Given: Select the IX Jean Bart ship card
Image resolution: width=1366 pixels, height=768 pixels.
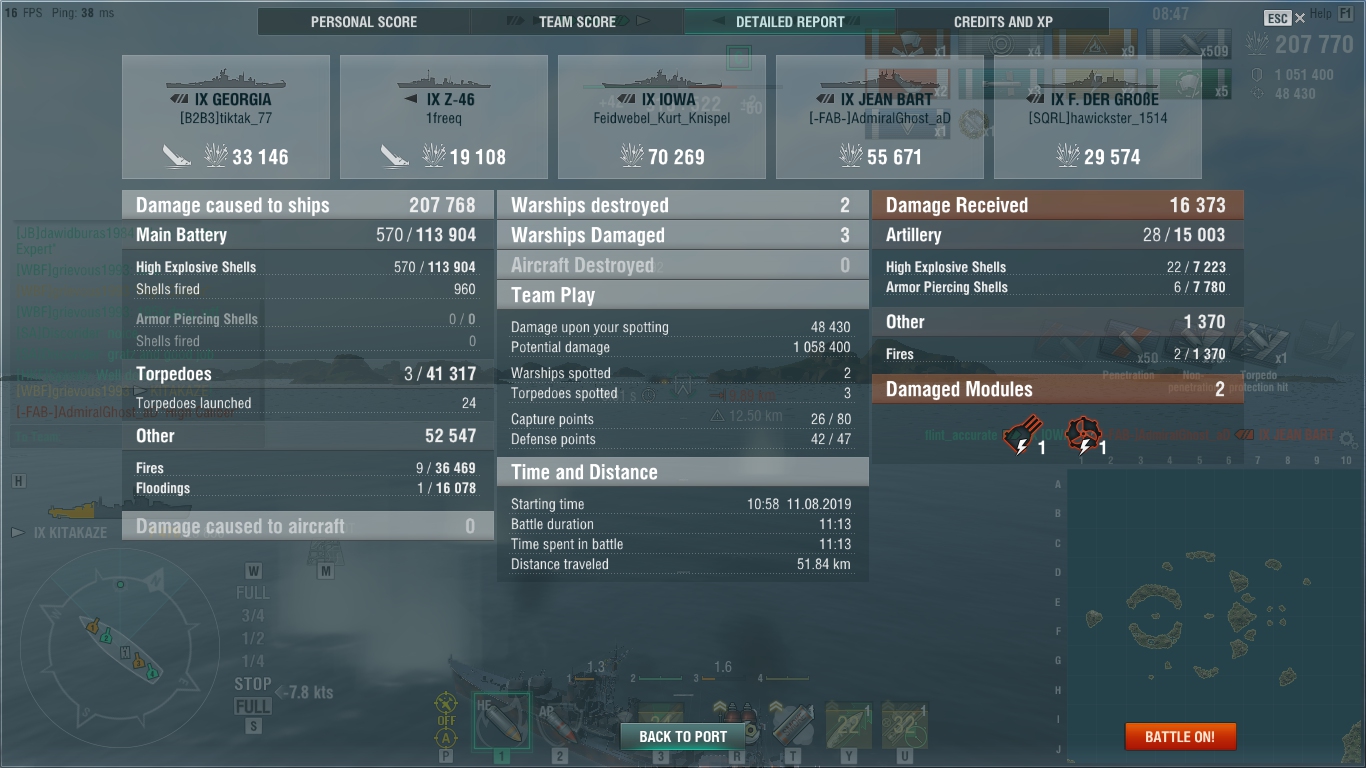Looking at the screenshot, I should [x=880, y=117].
